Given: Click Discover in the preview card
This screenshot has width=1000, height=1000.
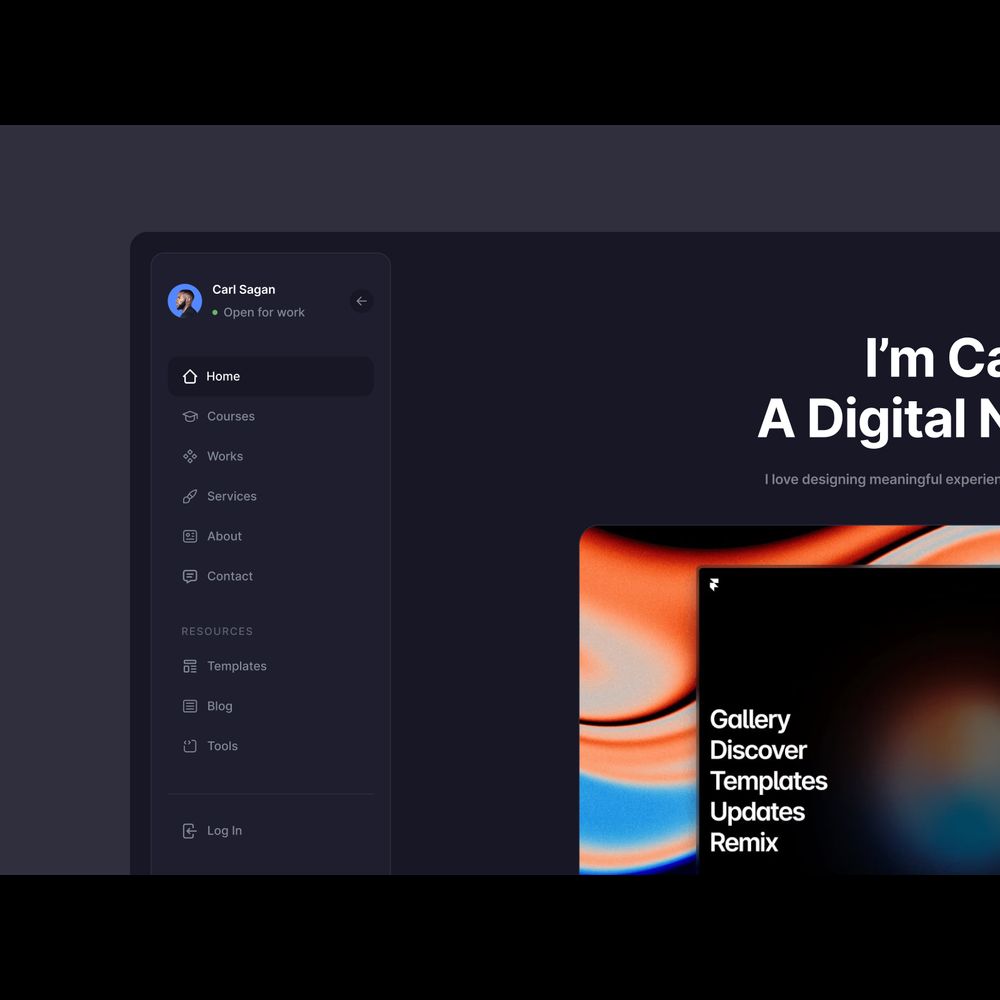Looking at the screenshot, I should [x=758, y=751].
